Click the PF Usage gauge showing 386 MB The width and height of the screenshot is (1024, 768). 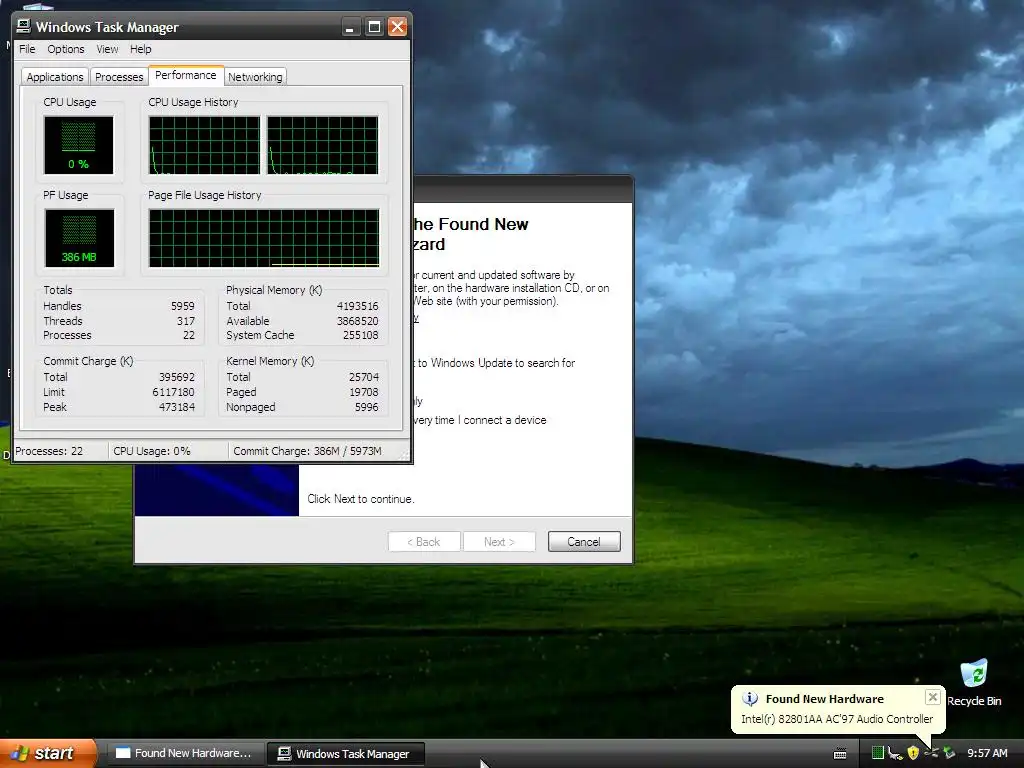(79, 238)
